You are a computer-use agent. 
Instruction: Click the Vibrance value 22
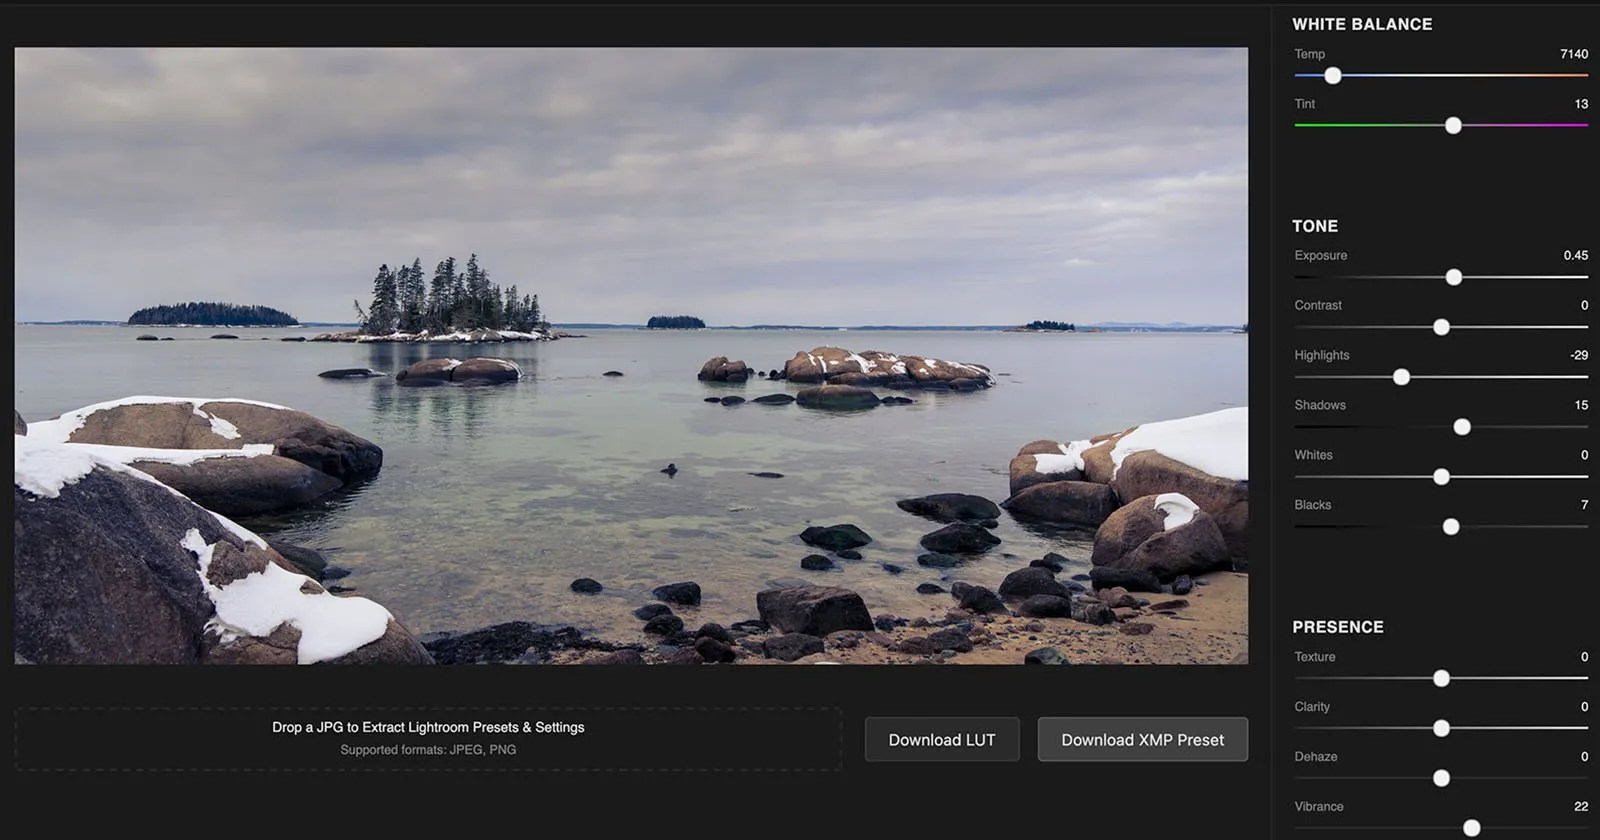click(x=1581, y=806)
